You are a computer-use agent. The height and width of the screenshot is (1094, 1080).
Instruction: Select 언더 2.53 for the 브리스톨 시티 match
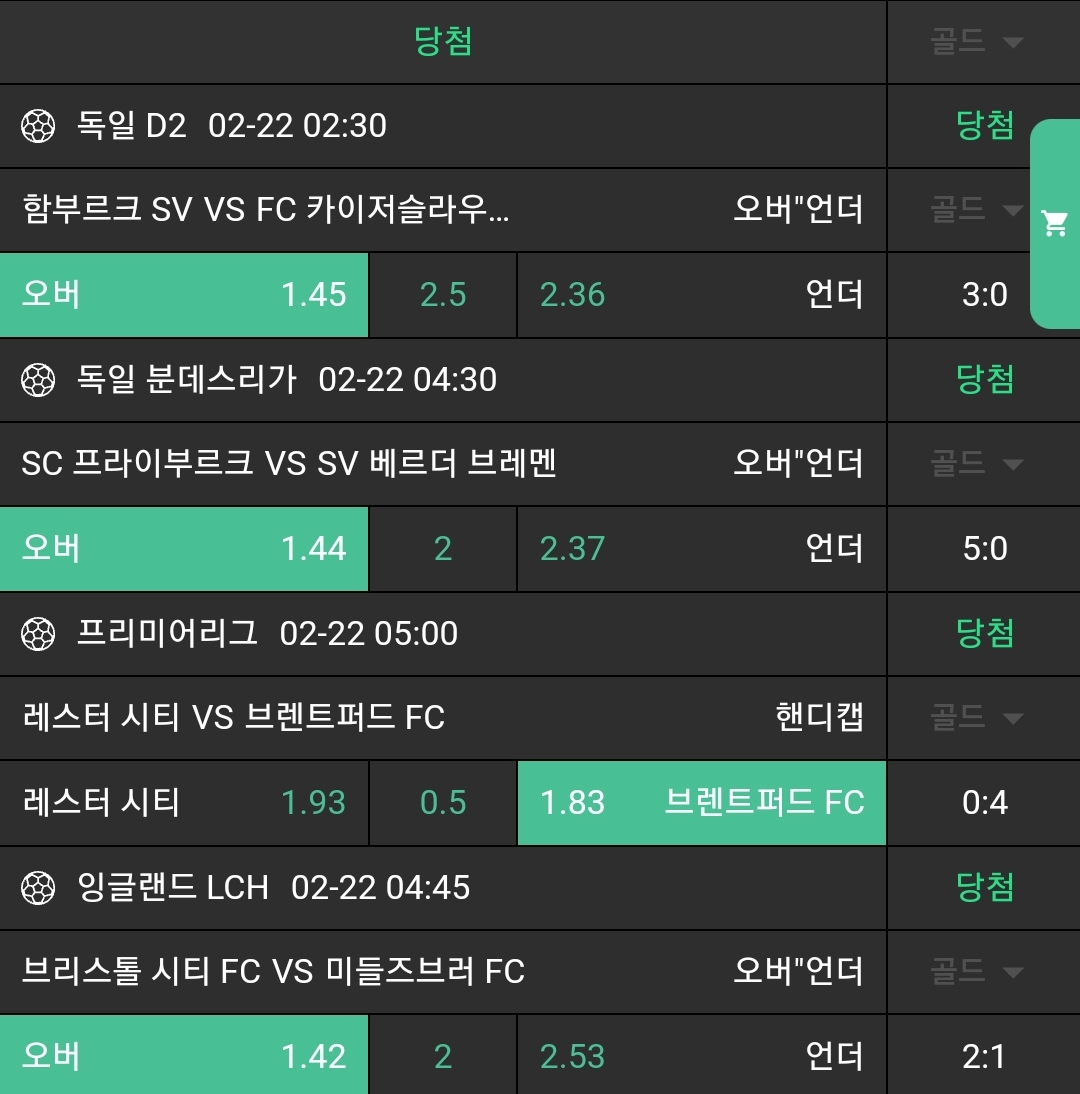click(x=701, y=1057)
